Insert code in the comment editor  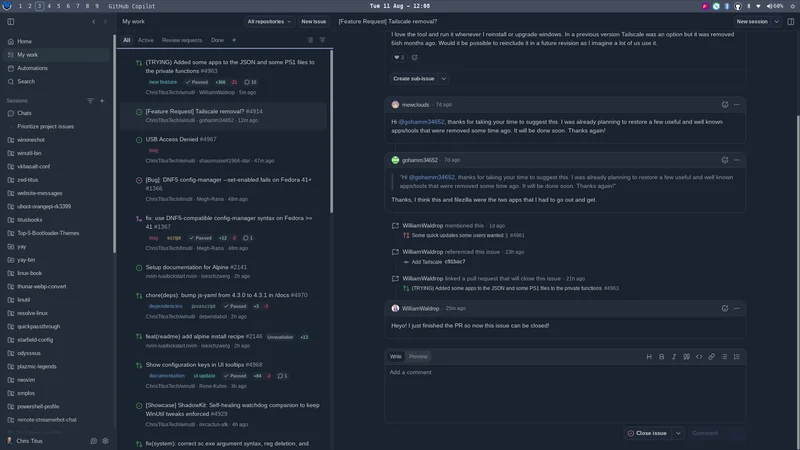[699, 357]
